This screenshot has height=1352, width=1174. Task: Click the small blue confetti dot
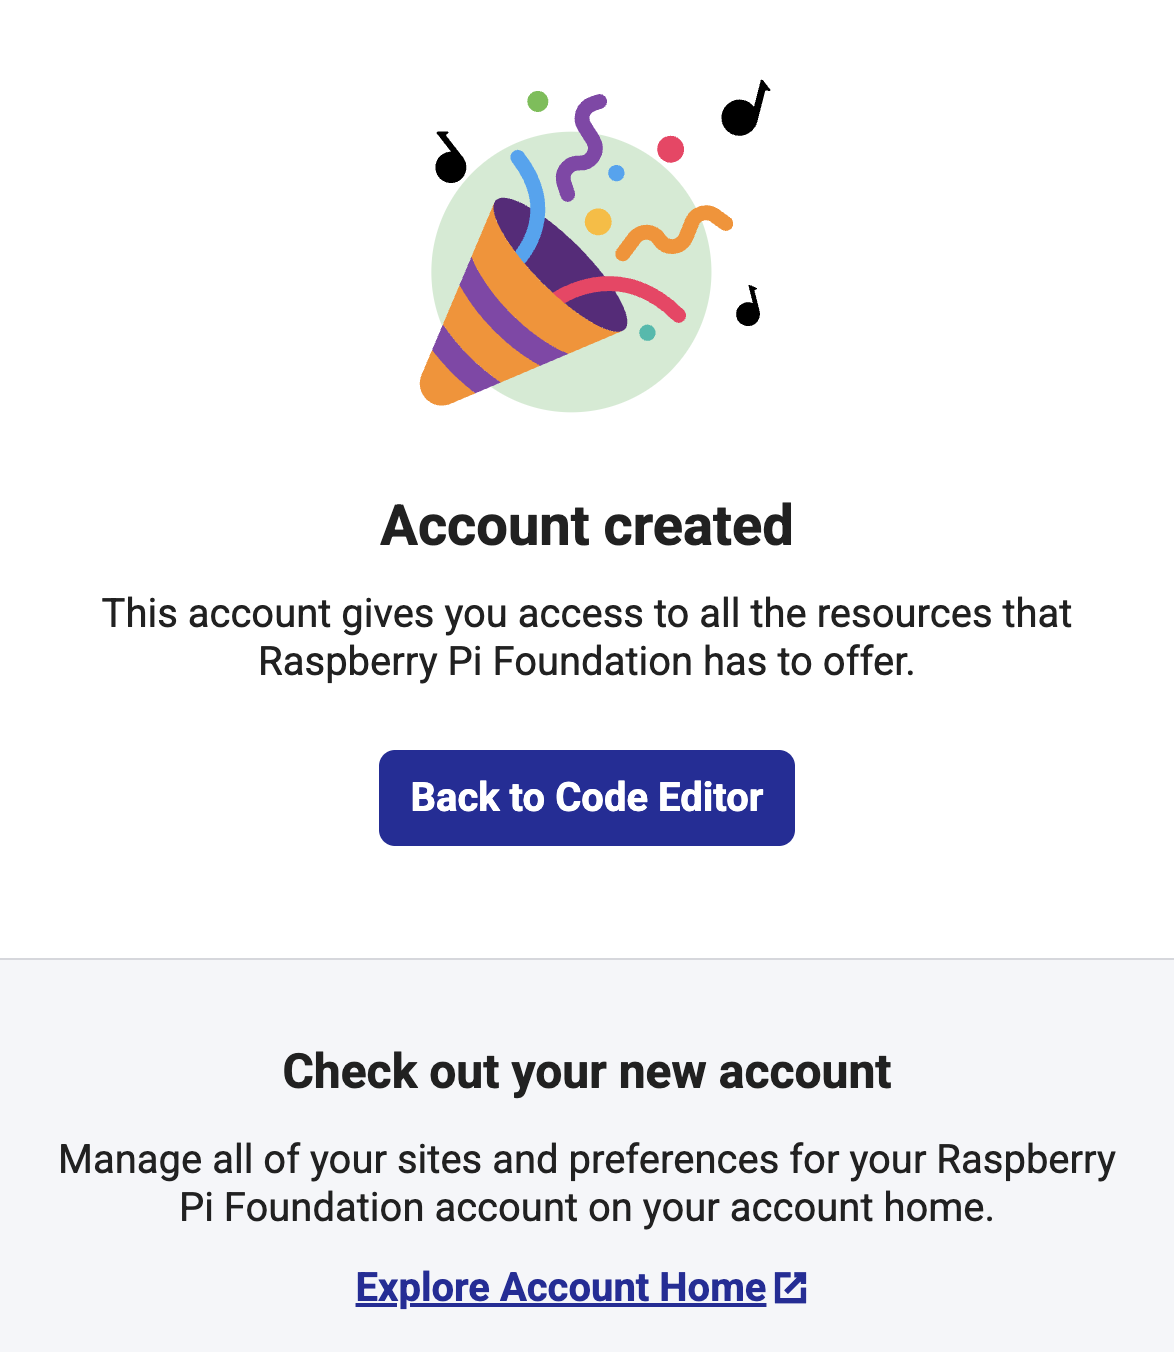click(616, 173)
